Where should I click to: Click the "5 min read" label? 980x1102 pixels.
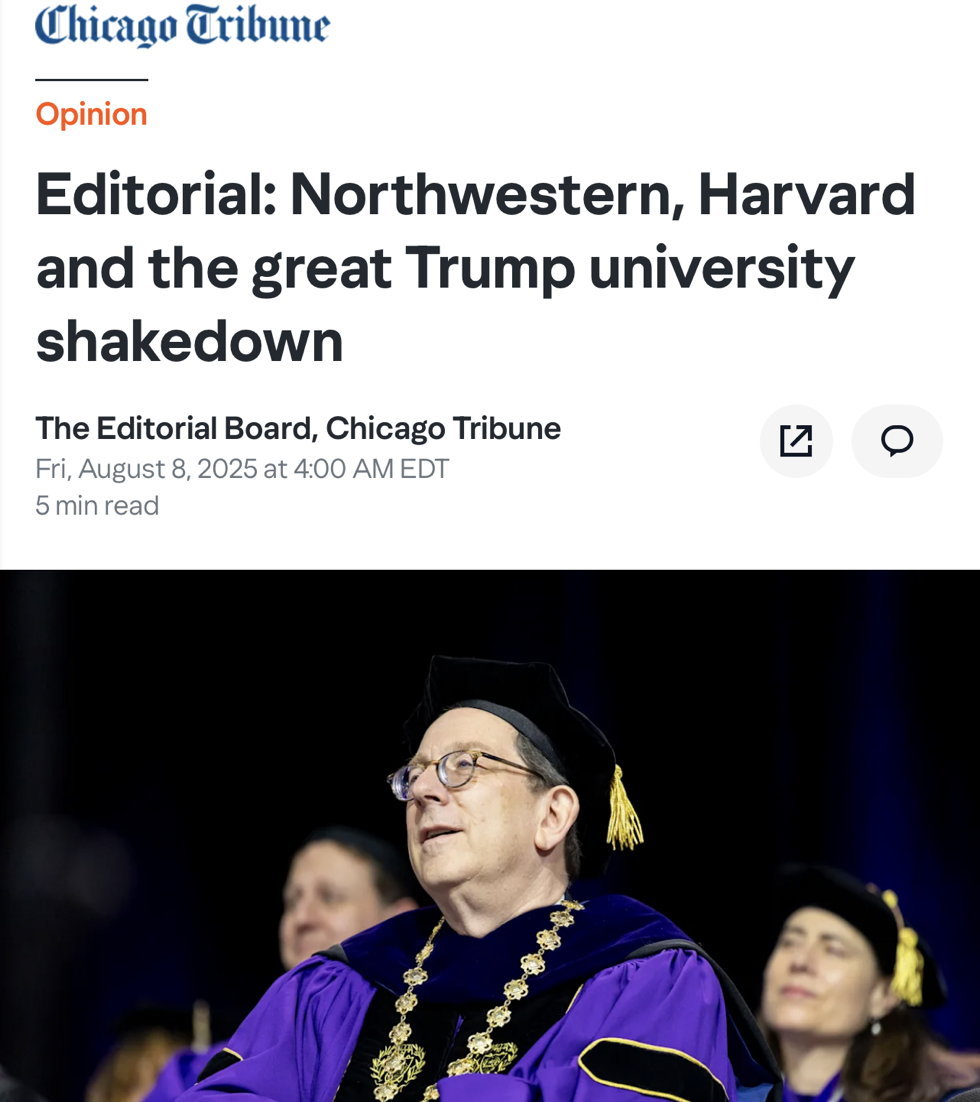tap(97, 506)
